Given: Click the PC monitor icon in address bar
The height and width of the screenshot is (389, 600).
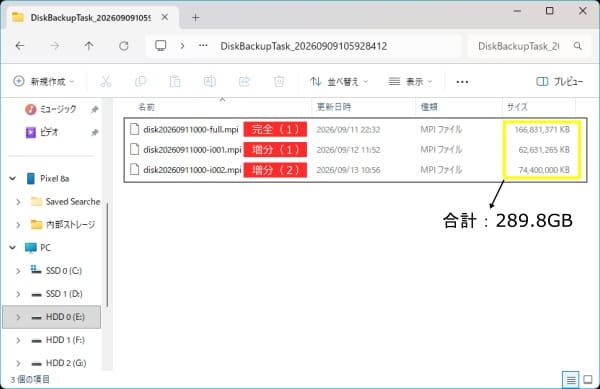Looking at the screenshot, I should (161, 46).
